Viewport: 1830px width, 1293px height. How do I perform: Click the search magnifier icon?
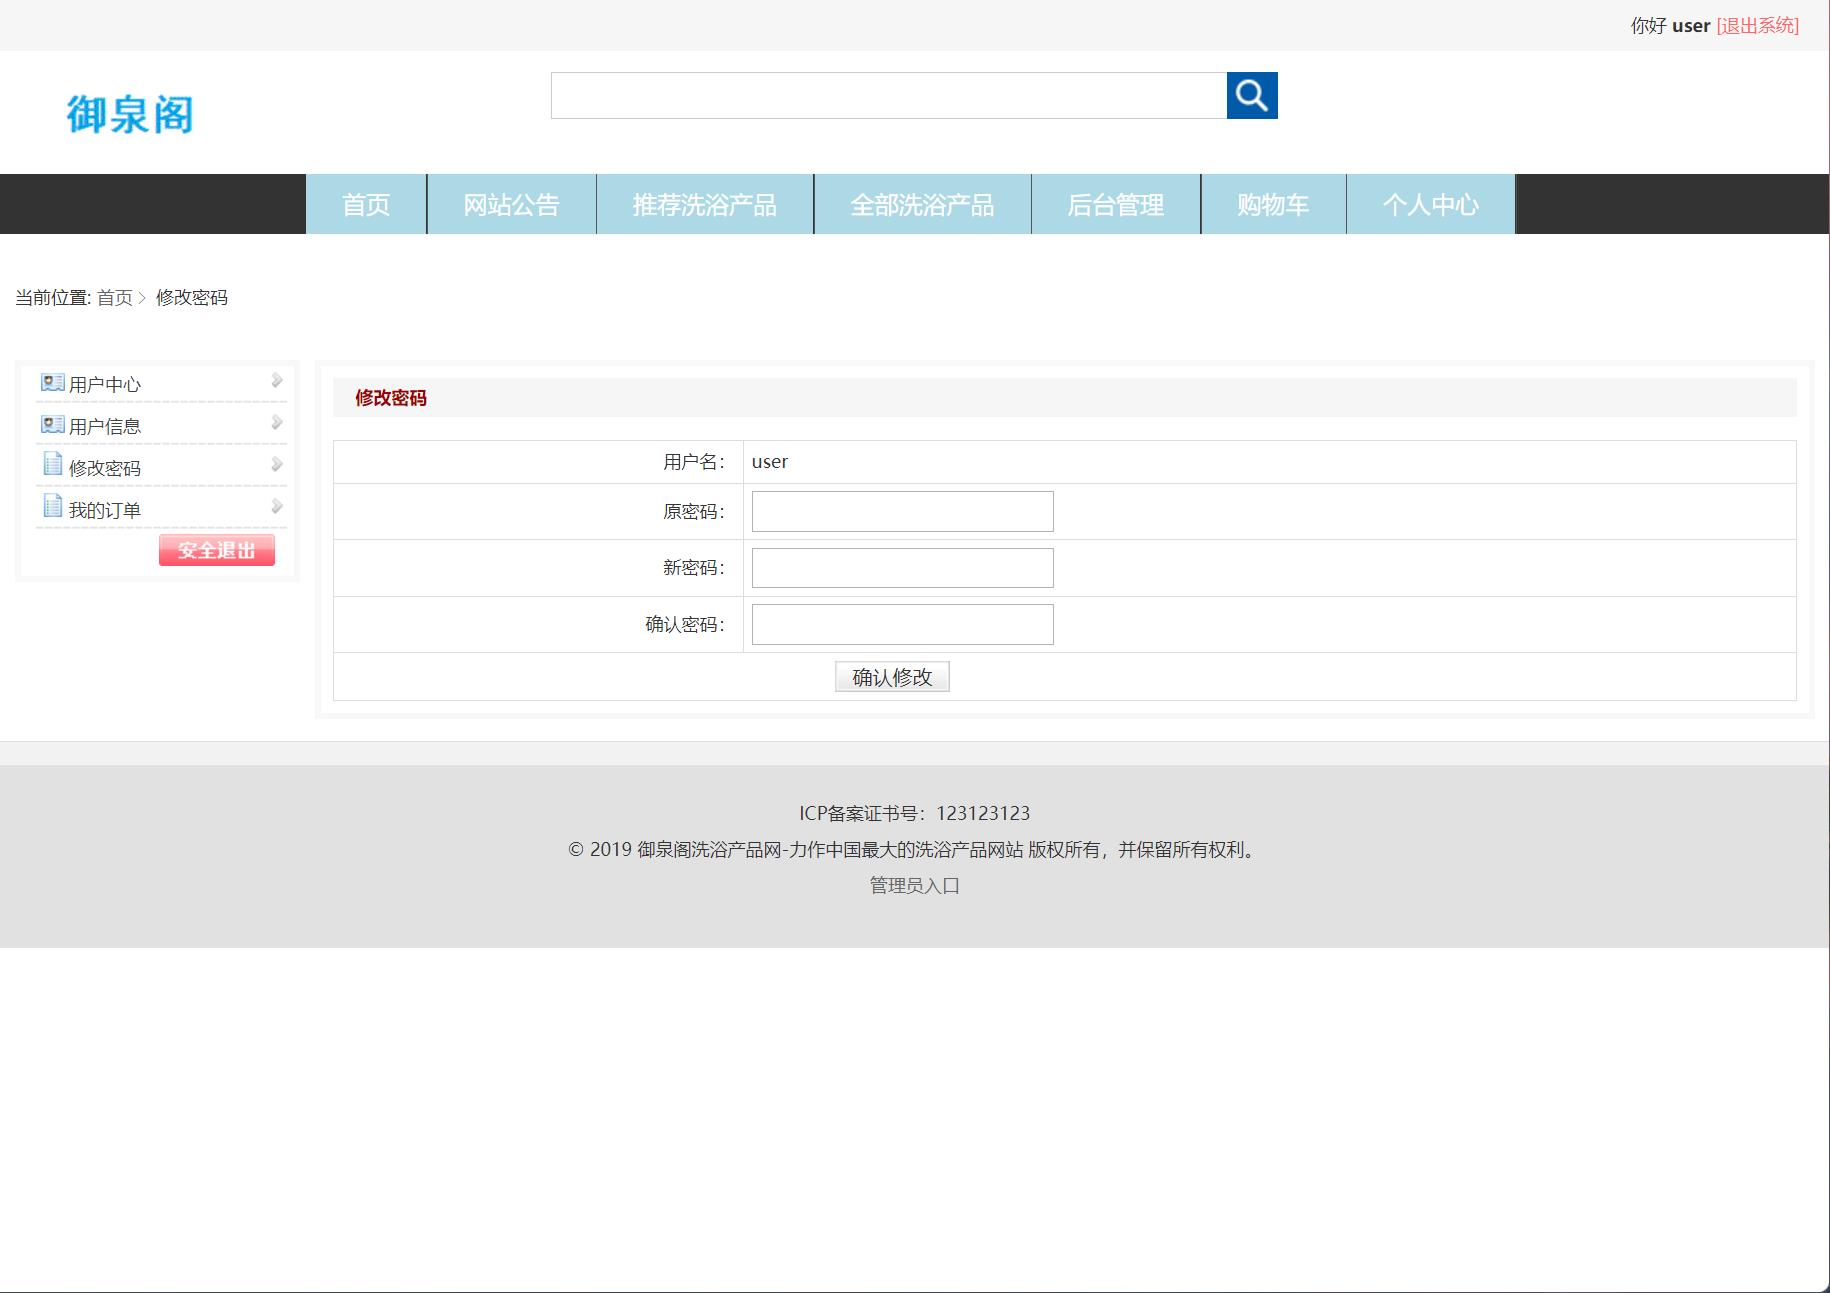click(1252, 95)
